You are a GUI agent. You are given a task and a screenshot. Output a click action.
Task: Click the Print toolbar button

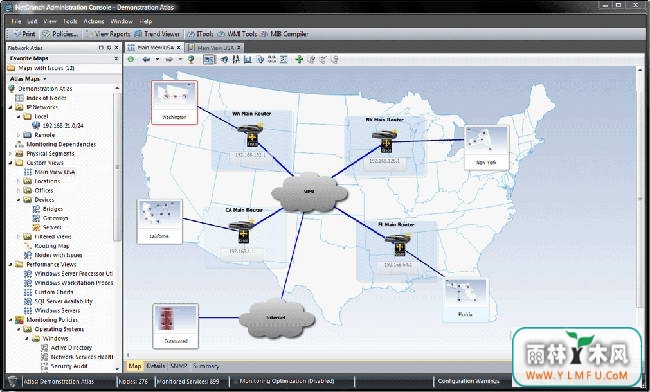click(24, 34)
